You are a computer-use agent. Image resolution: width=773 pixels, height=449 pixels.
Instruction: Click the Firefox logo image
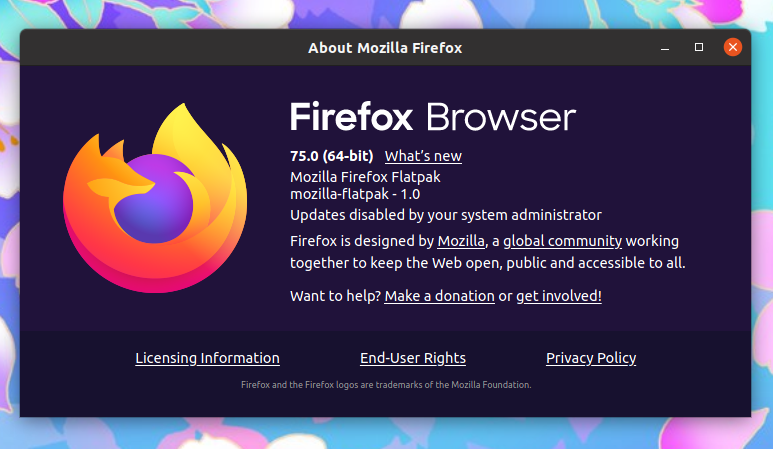click(x=155, y=198)
